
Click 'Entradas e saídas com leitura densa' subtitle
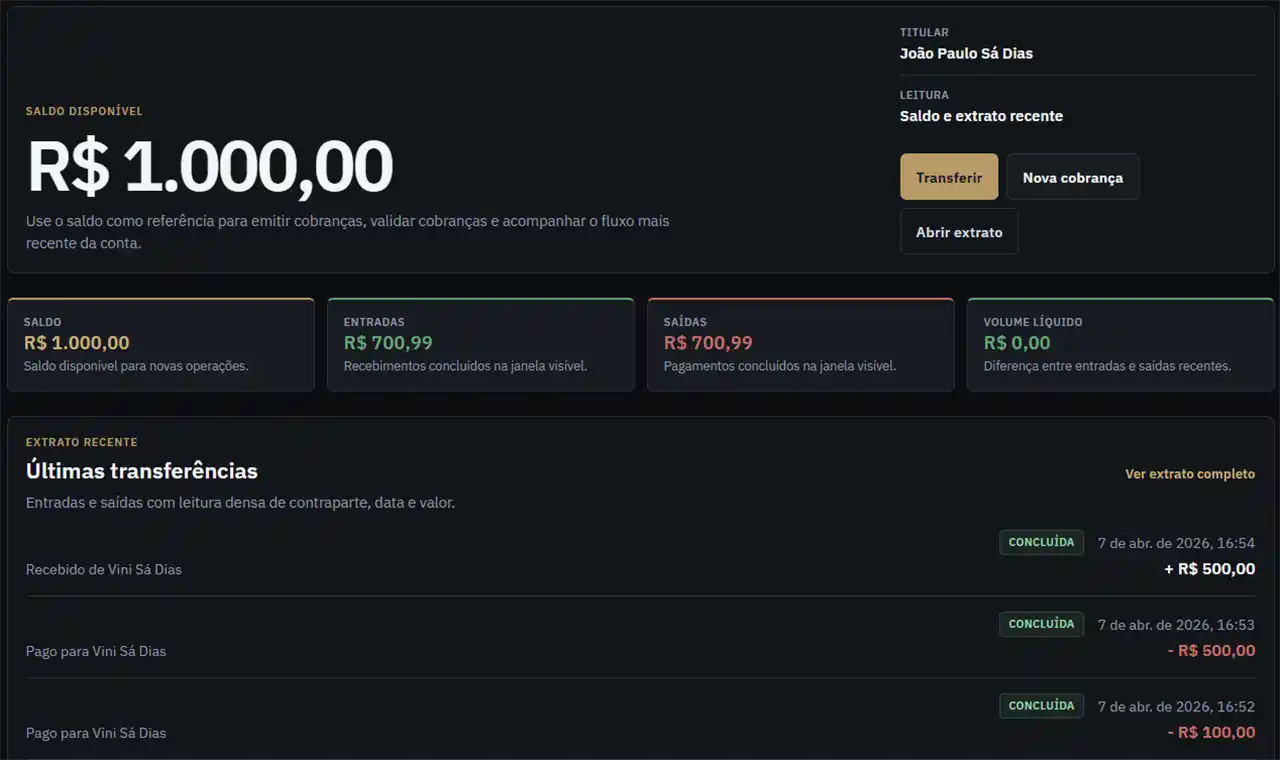240,503
